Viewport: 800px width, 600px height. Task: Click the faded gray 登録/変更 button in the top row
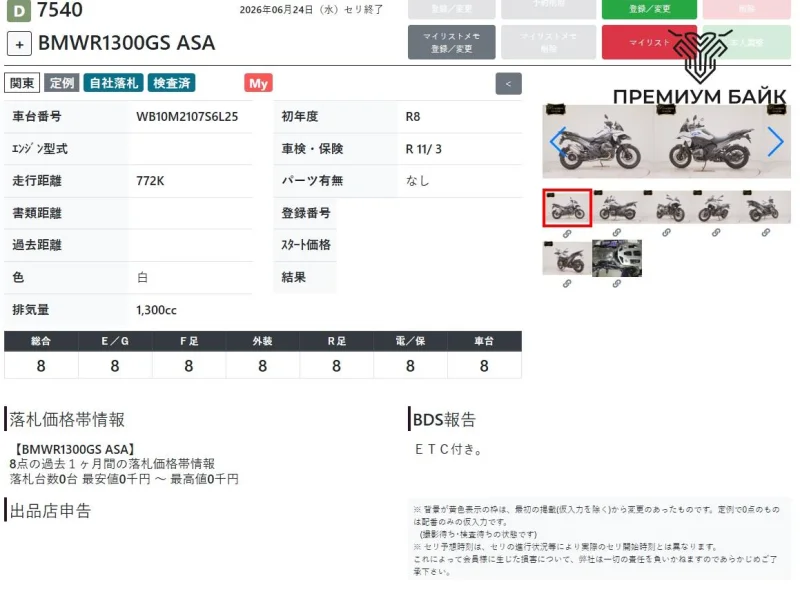pos(452,9)
